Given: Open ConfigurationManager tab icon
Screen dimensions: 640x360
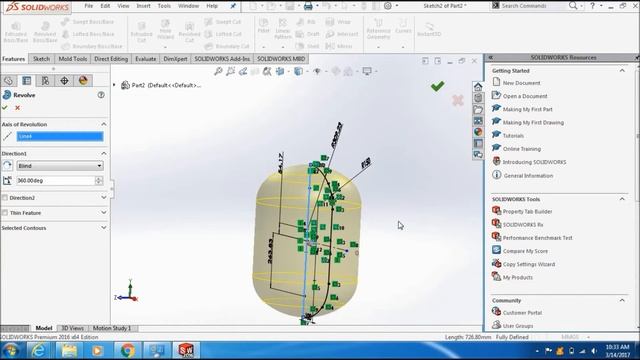Looking at the screenshot, I should [x=45, y=80].
